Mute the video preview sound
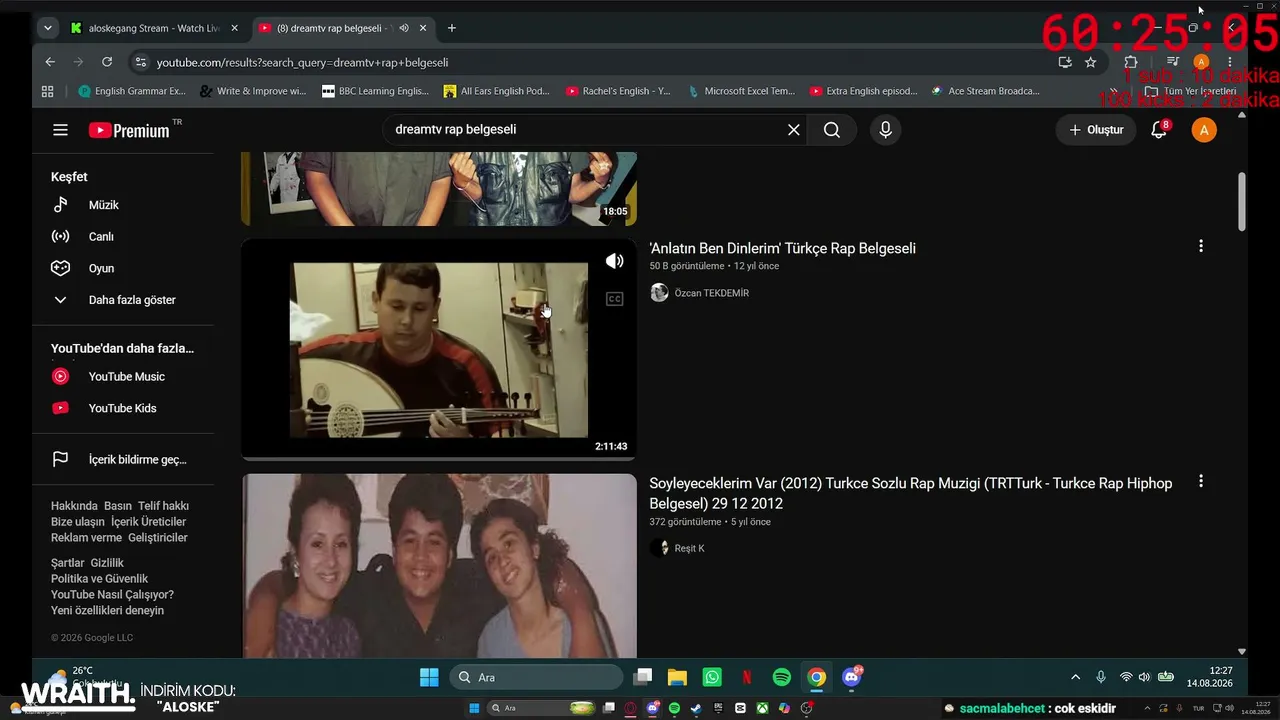 [x=614, y=261]
